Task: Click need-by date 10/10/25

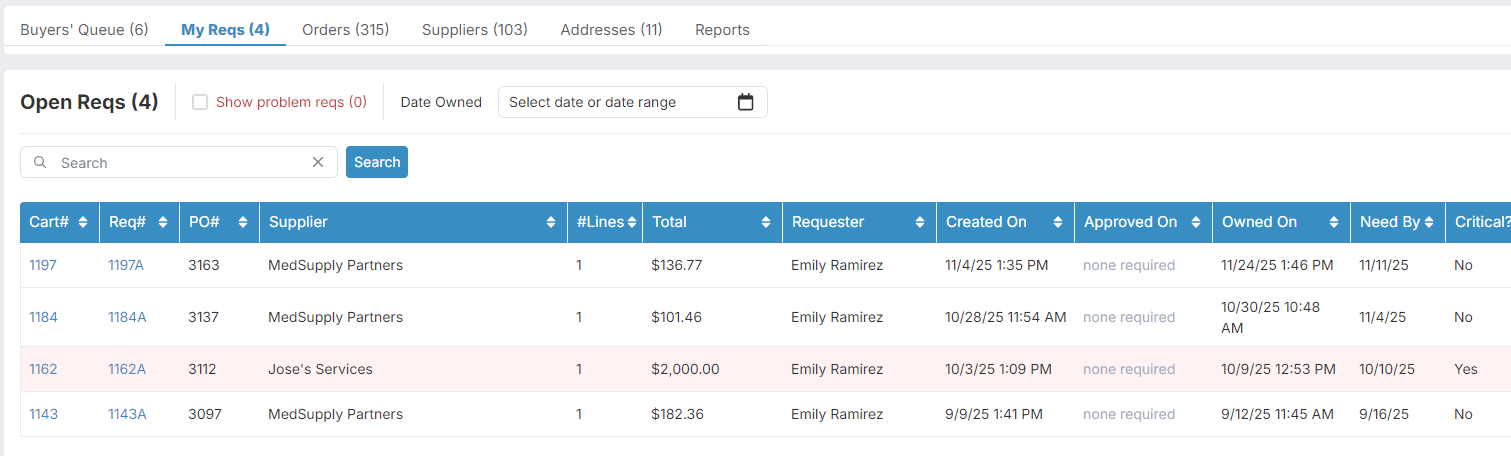Action: (x=1387, y=369)
